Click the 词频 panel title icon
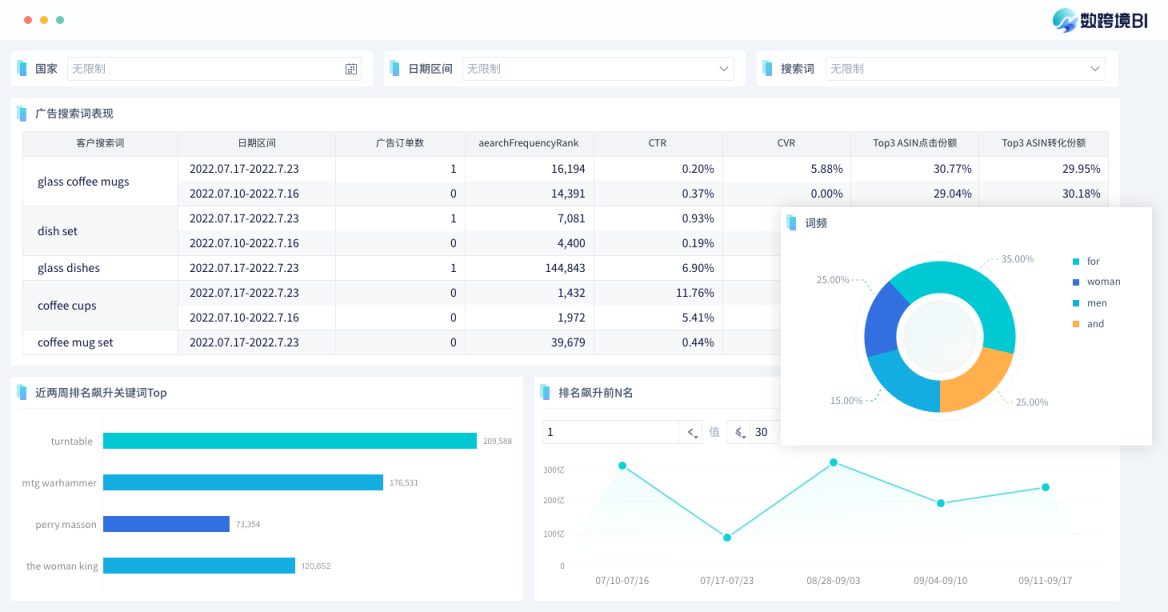Viewport: 1168px width, 612px height. [x=792, y=223]
